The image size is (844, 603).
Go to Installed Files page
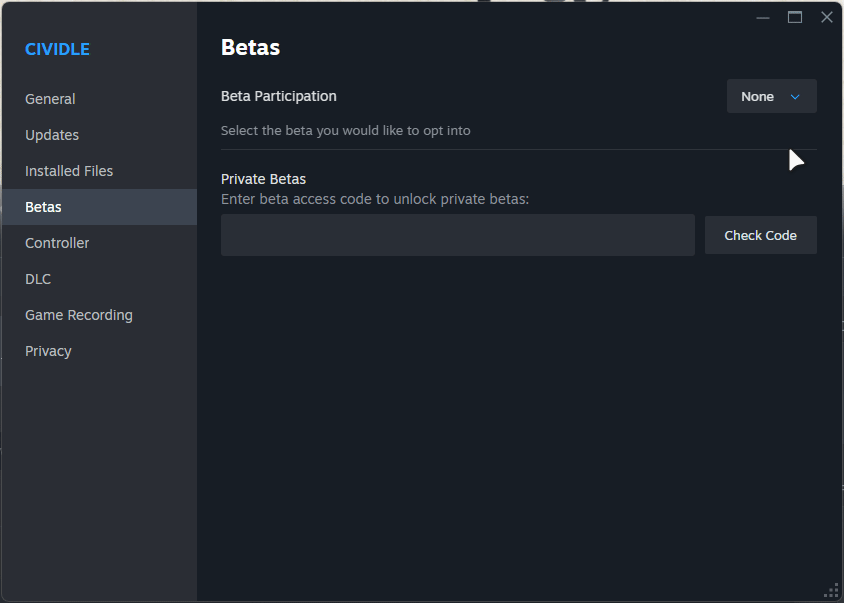(69, 171)
